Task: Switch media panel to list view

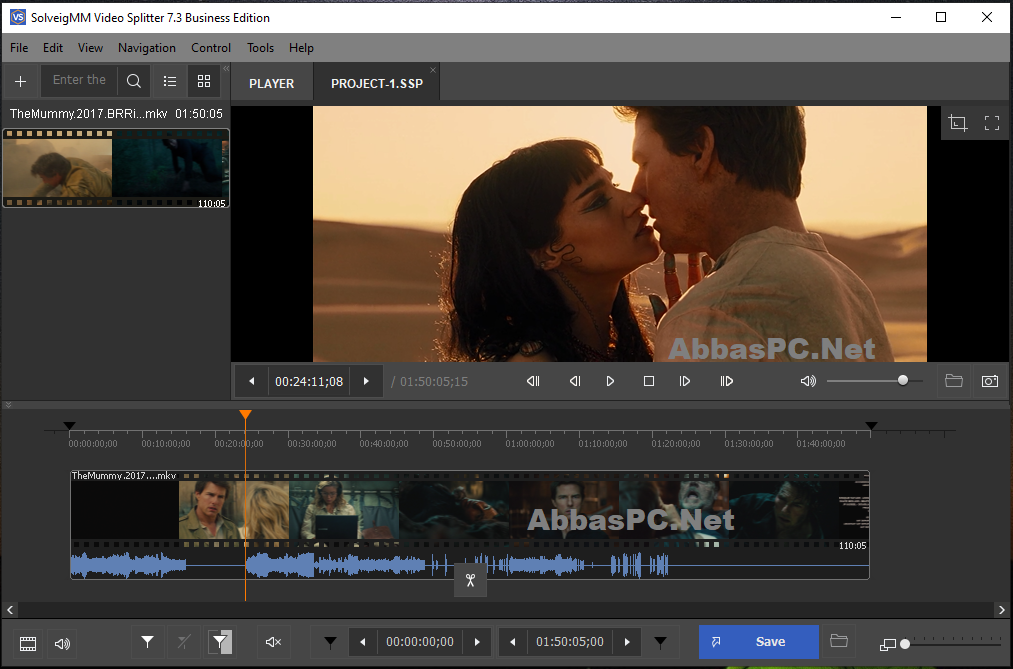Action: (x=170, y=81)
